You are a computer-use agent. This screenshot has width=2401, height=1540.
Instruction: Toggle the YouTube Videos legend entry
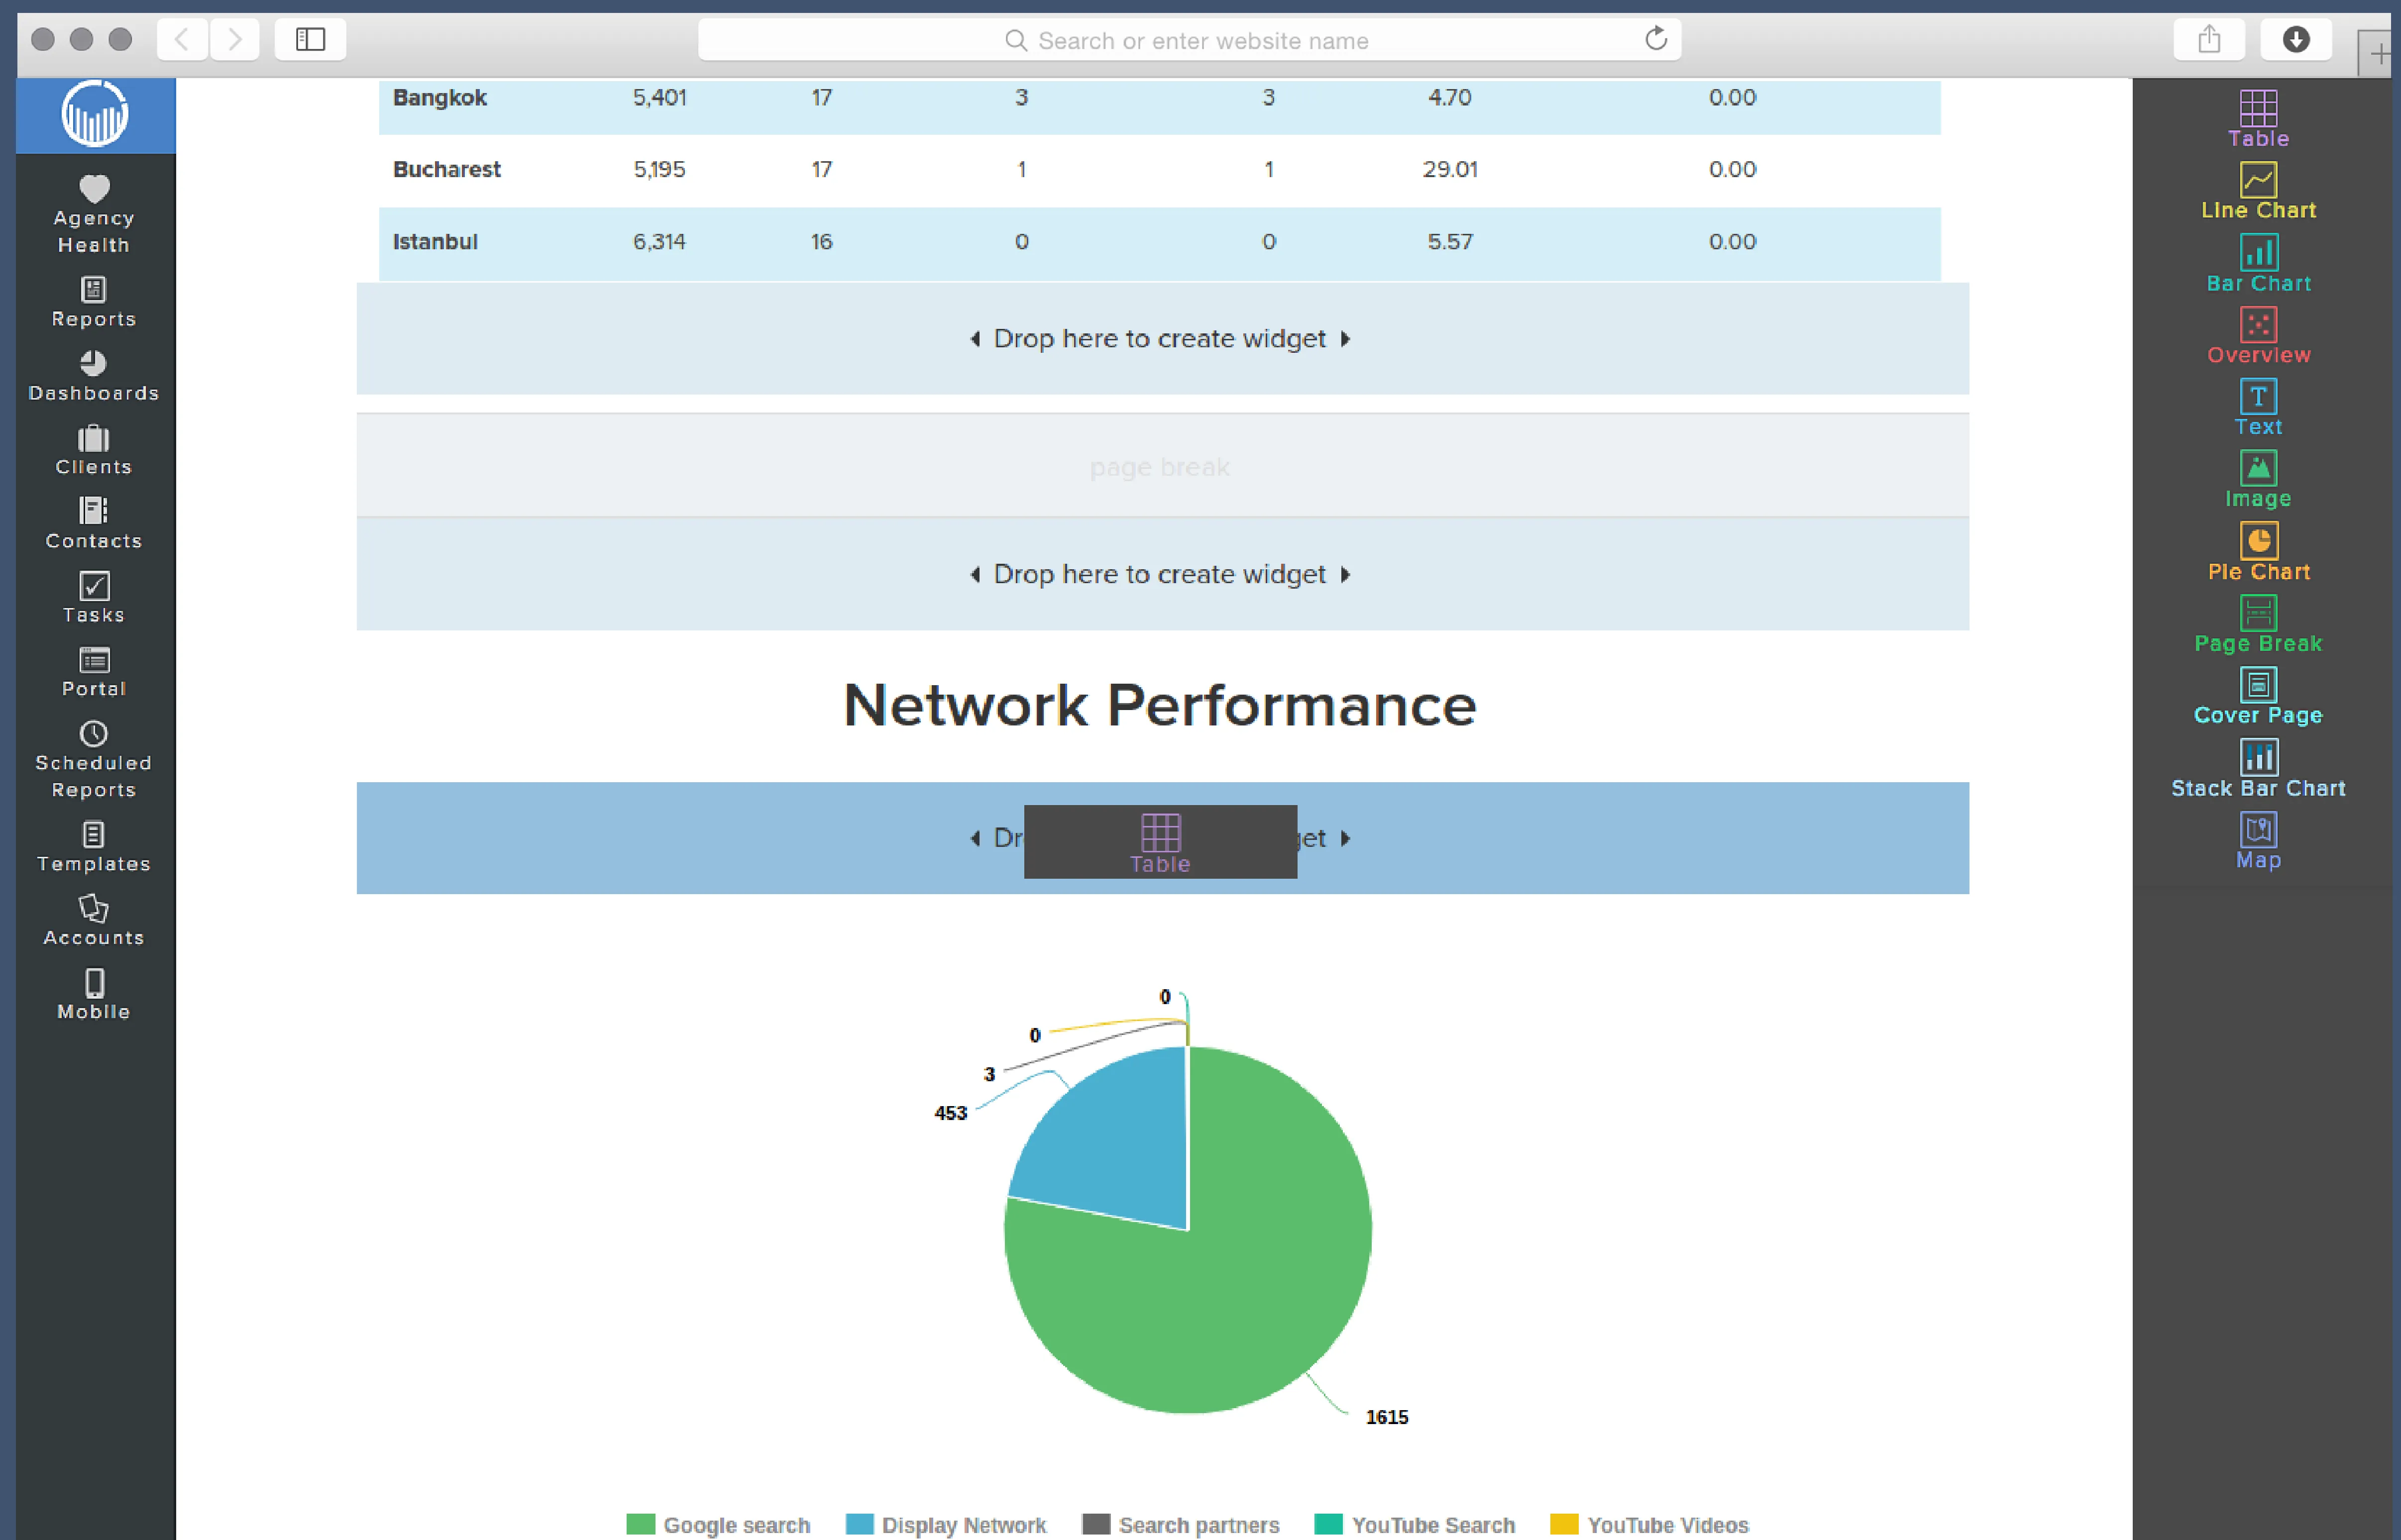1650,1524
